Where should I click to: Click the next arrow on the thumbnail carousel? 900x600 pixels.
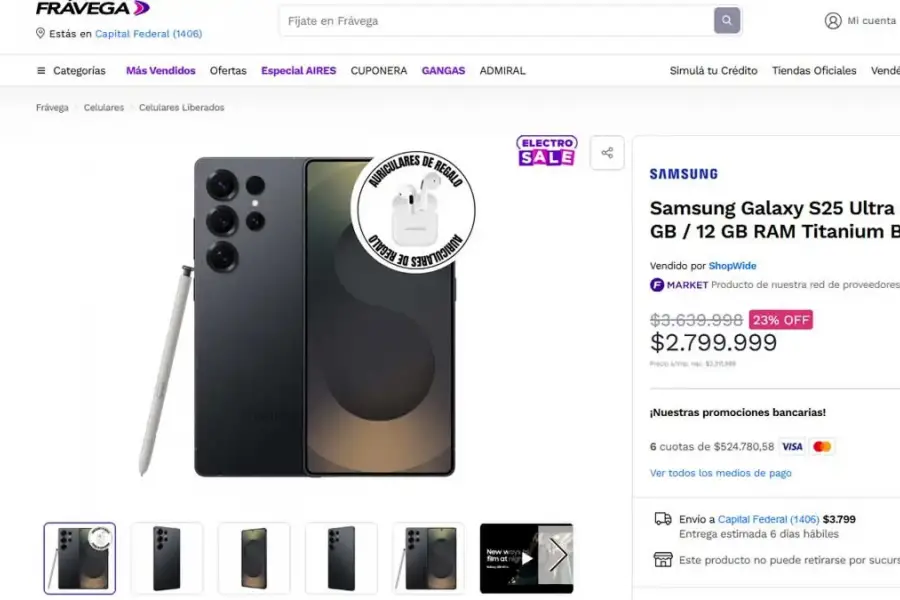pyautogui.click(x=560, y=557)
